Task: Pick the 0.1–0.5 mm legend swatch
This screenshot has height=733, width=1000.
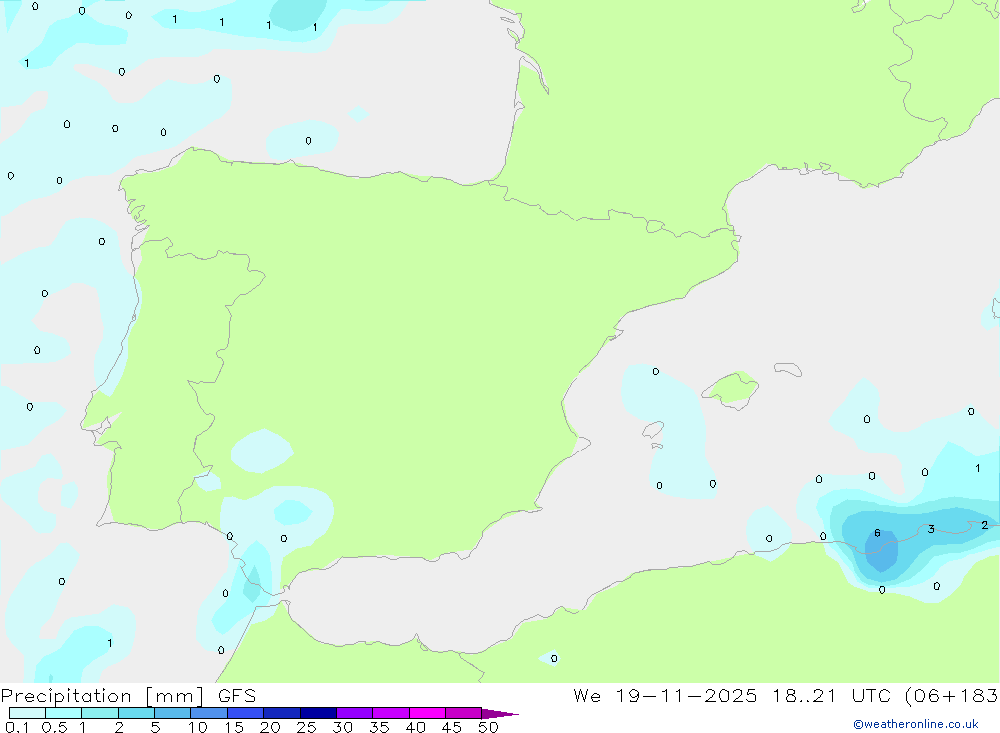Action: 27,713
